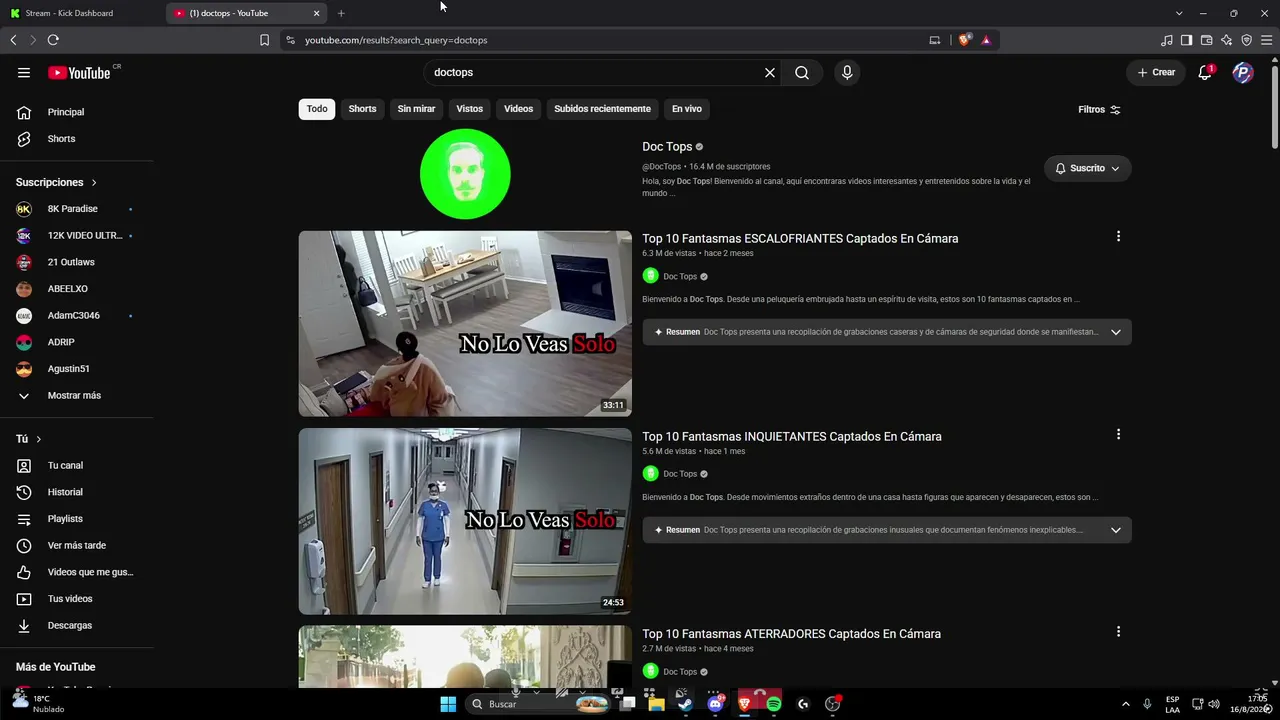Open YouTube notifications bell

coord(1205,72)
